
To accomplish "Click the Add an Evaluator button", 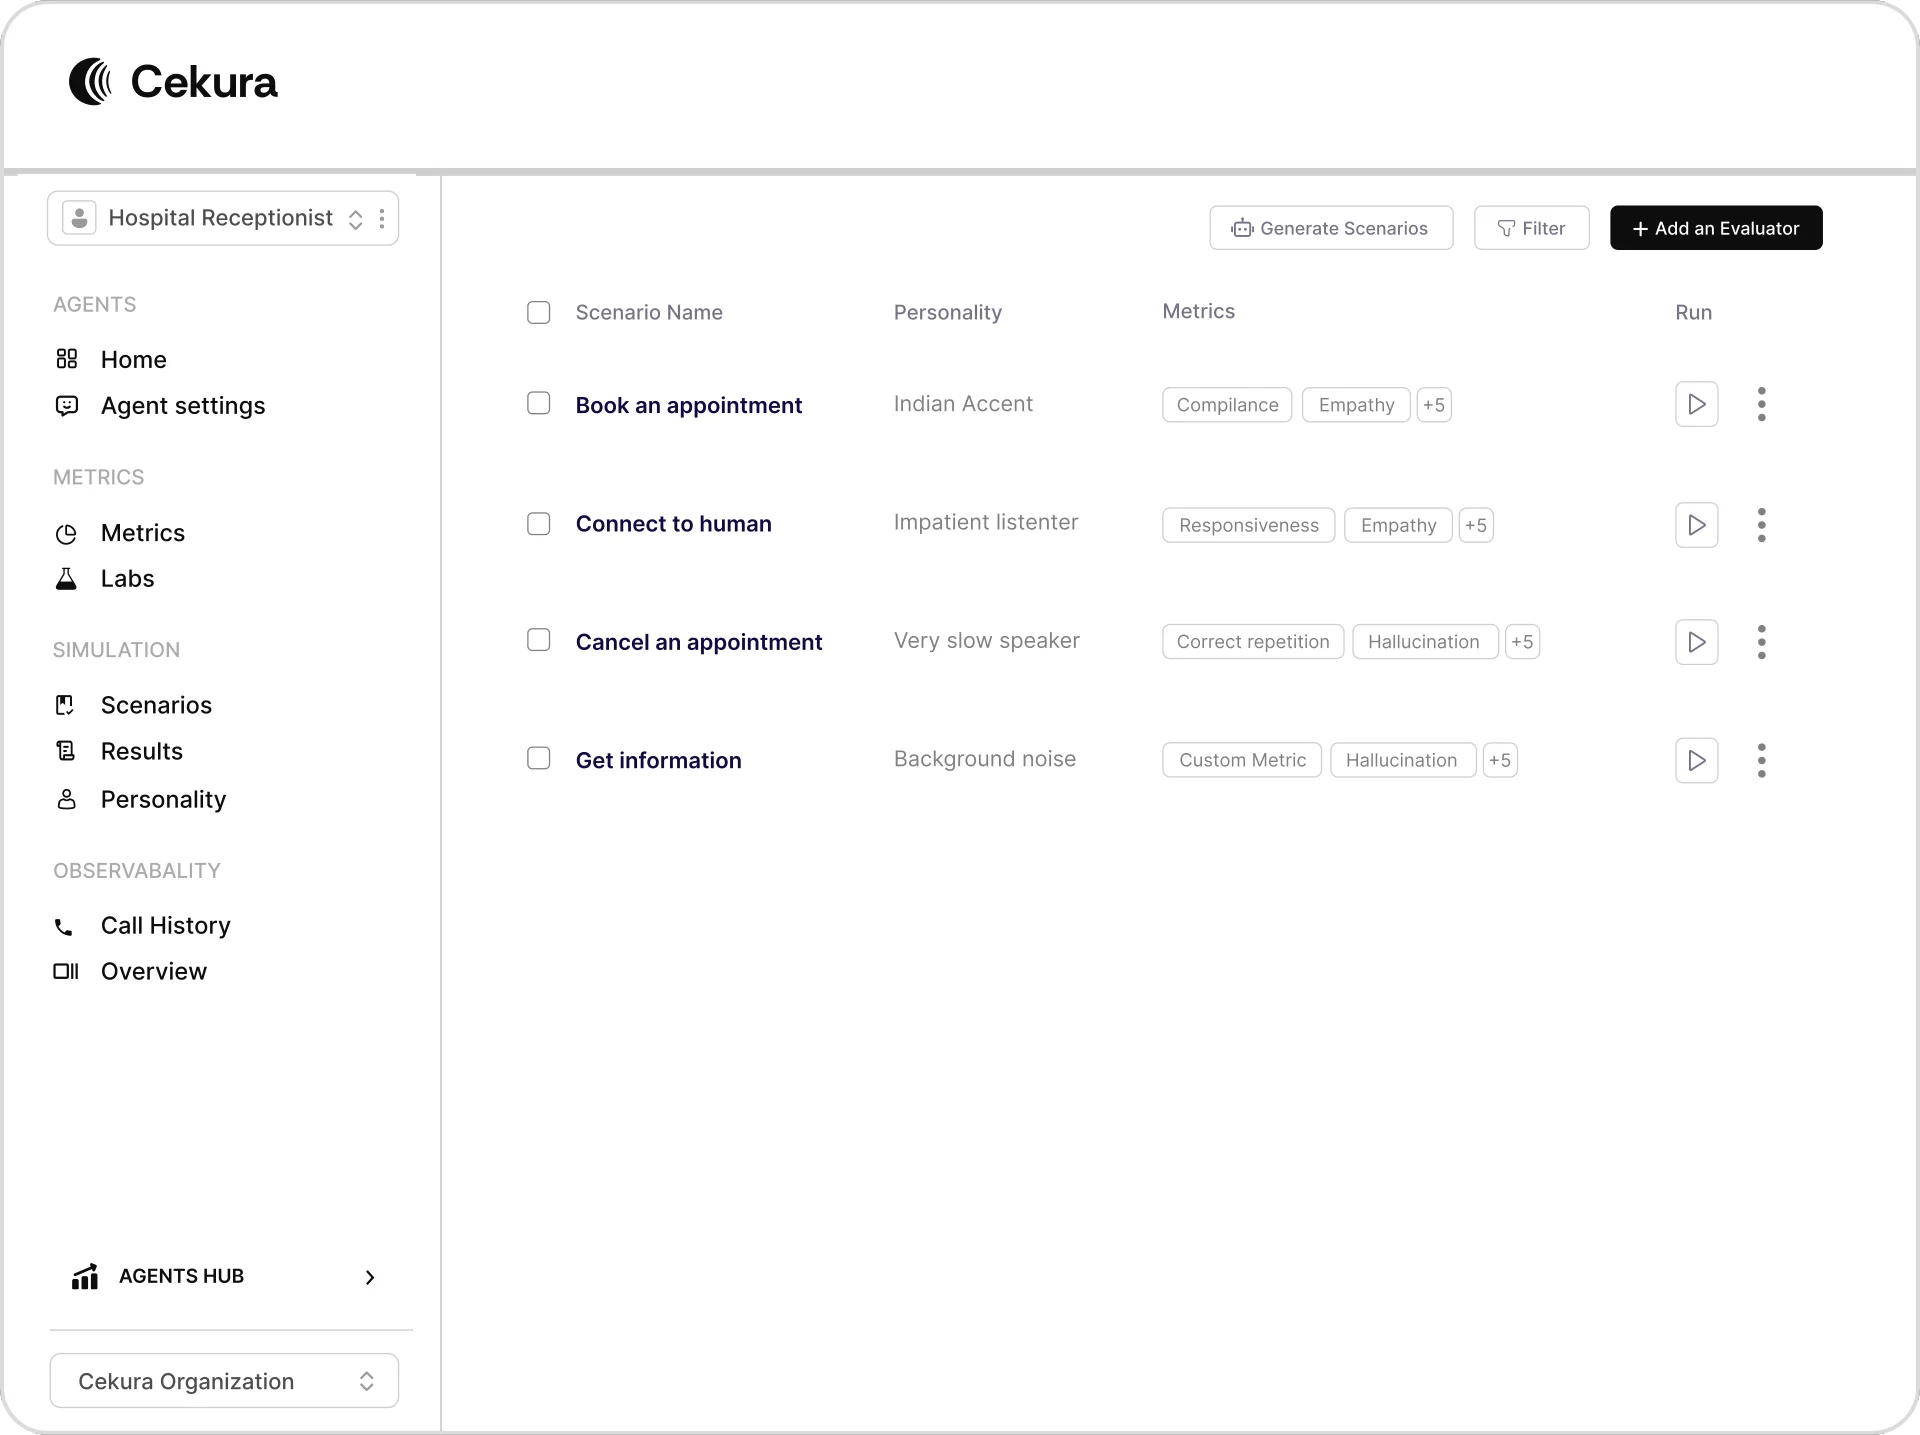I will [x=1715, y=227].
